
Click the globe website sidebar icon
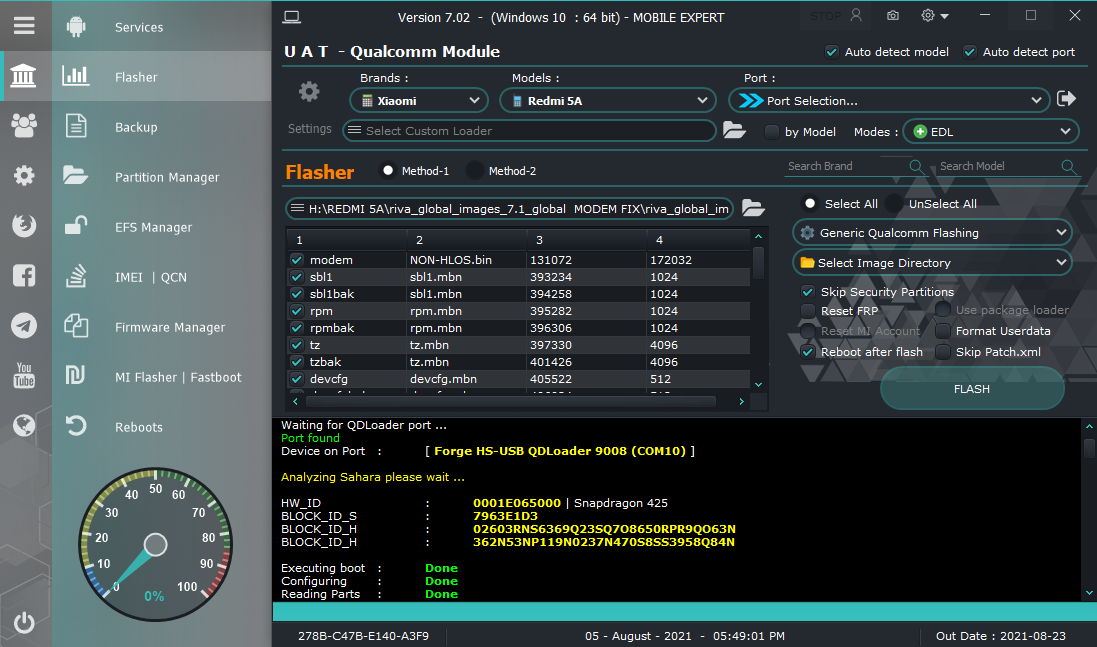pyautogui.click(x=24, y=425)
